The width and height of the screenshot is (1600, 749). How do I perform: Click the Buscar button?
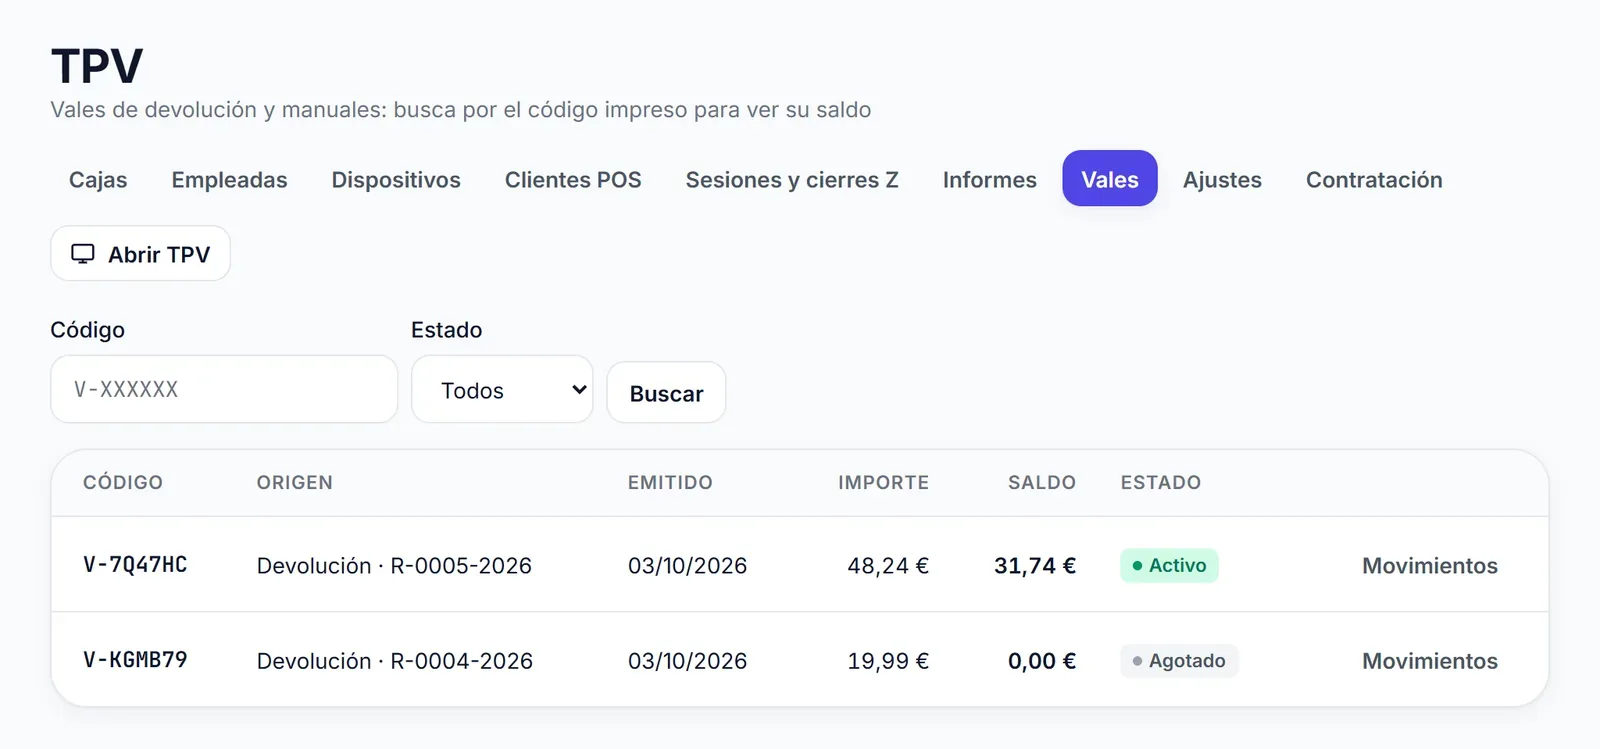tap(666, 393)
